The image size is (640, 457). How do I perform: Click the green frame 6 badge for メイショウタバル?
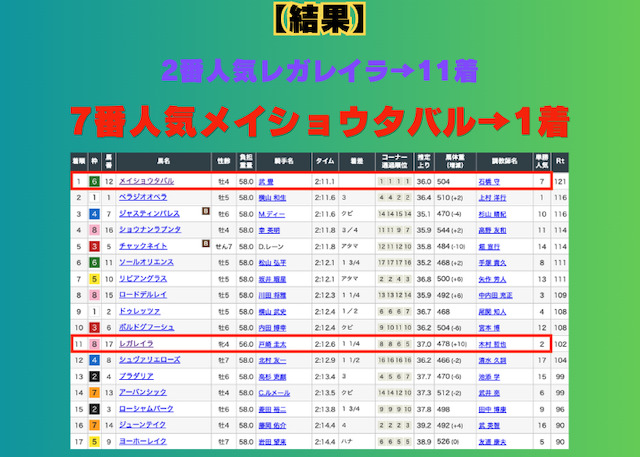pos(93,181)
